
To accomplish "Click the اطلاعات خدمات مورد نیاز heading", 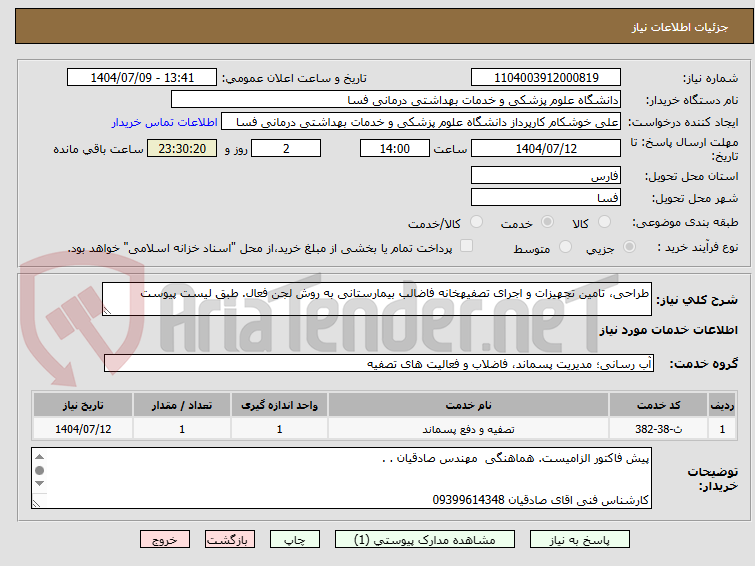I will point(668,330).
